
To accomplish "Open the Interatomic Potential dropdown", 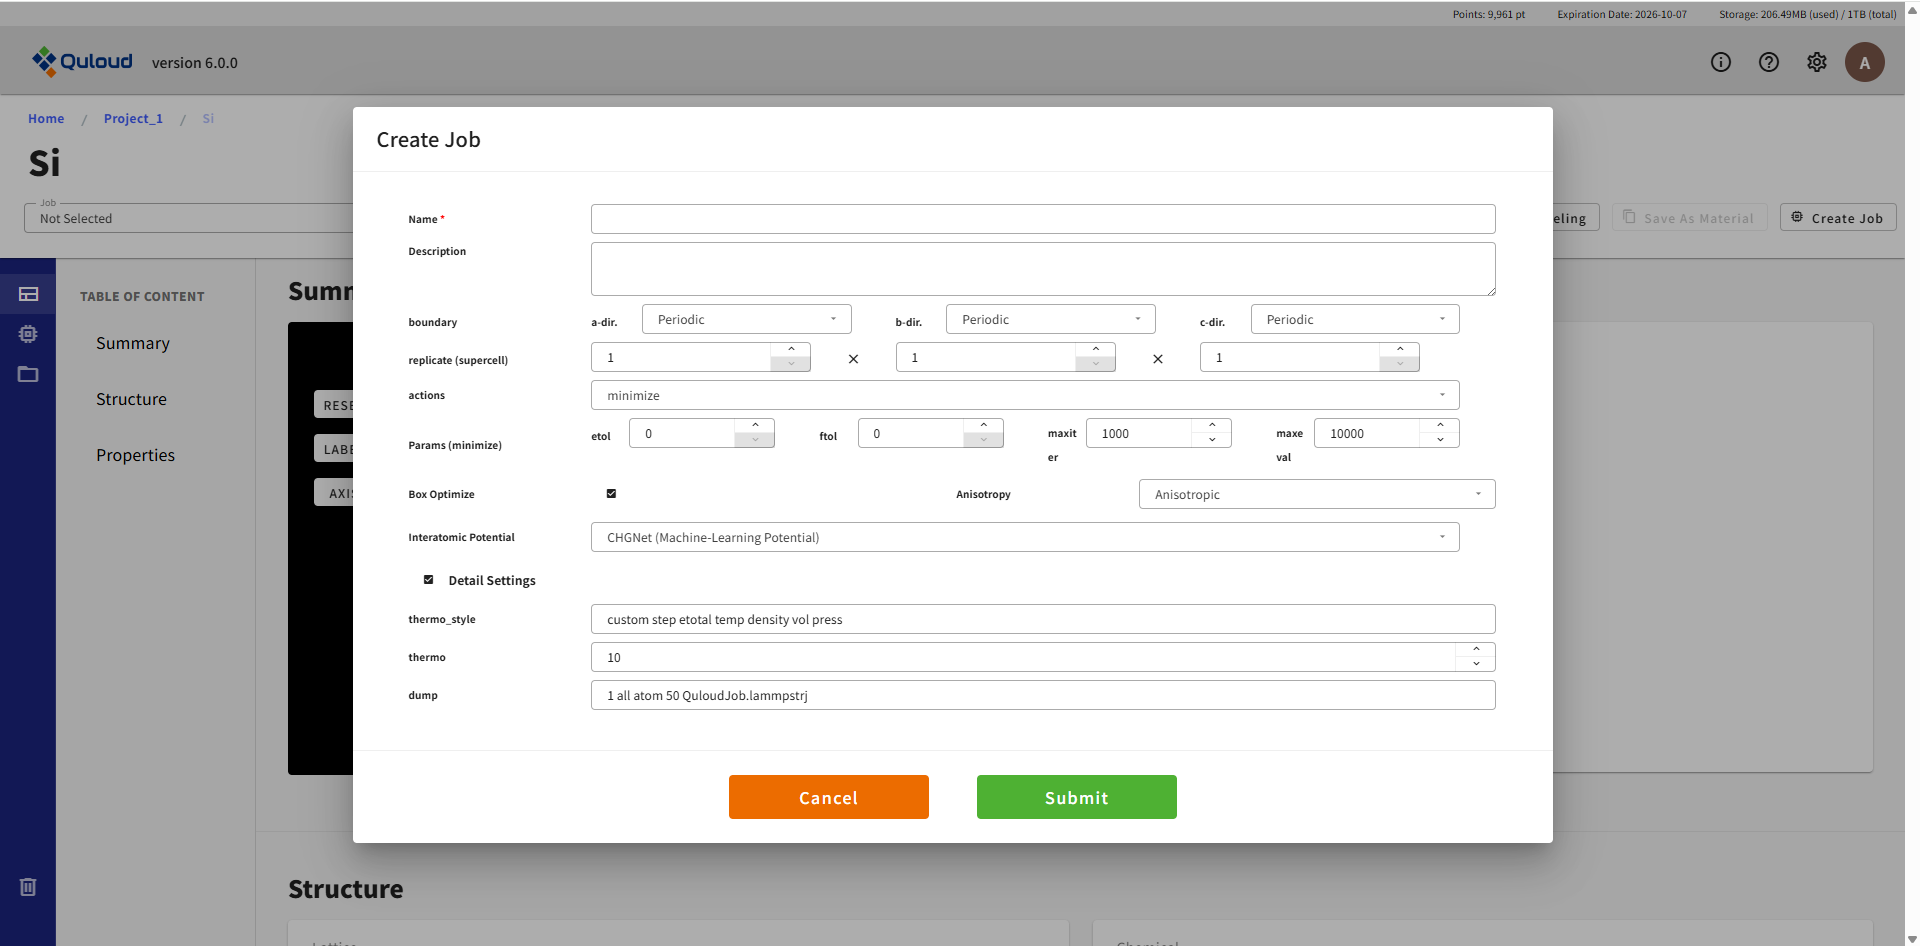I will [x=1024, y=537].
